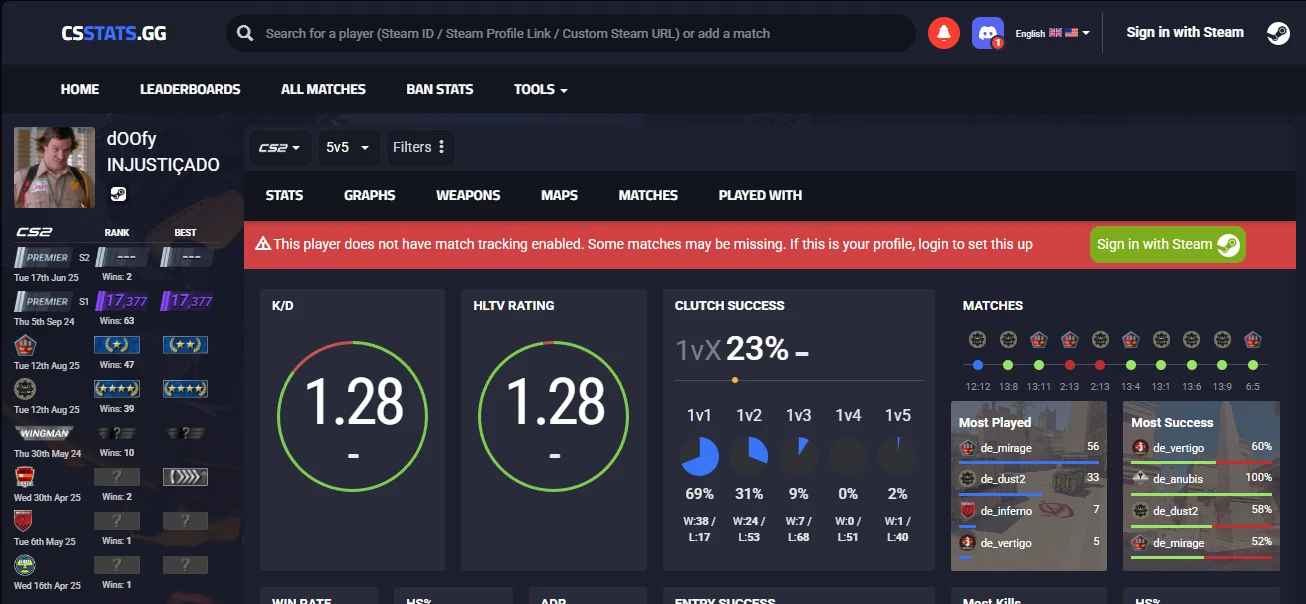Viewport: 1306px width, 604px height.
Task: Expand the English language dropdown
Action: [1052, 33]
